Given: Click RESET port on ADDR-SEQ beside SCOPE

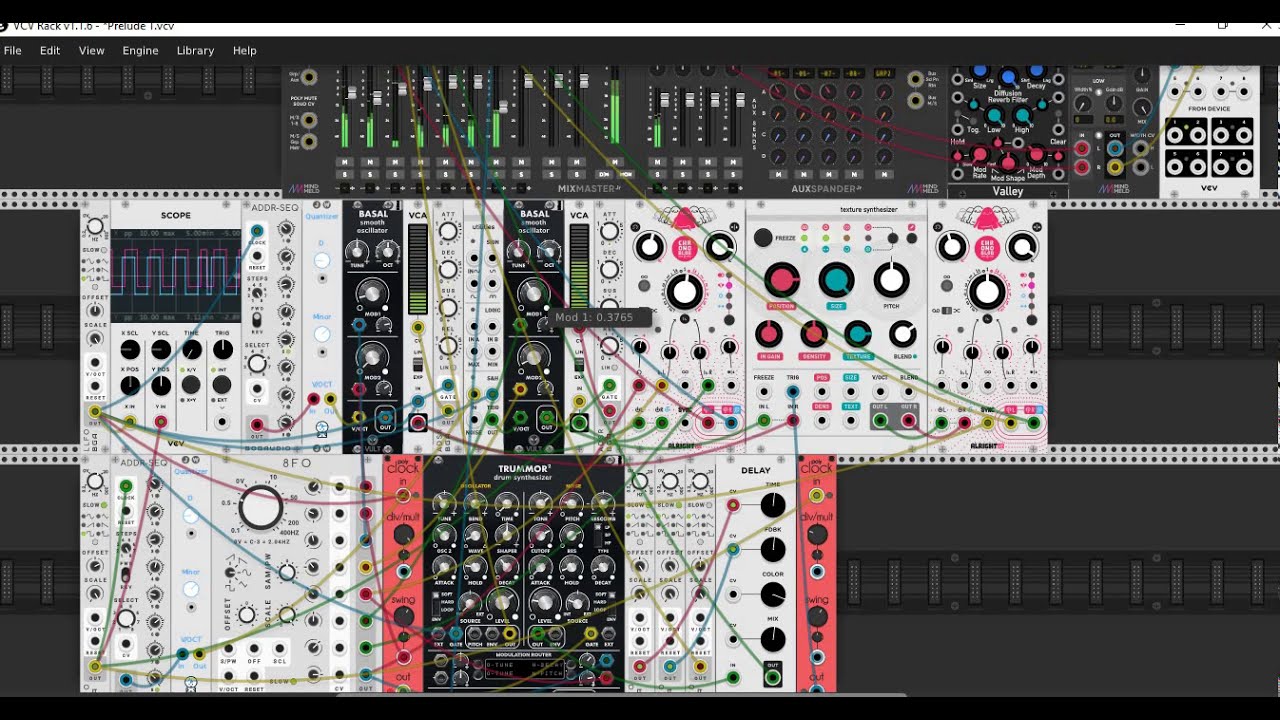Looking at the screenshot, I should pyautogui.click(x=257, y=256).
